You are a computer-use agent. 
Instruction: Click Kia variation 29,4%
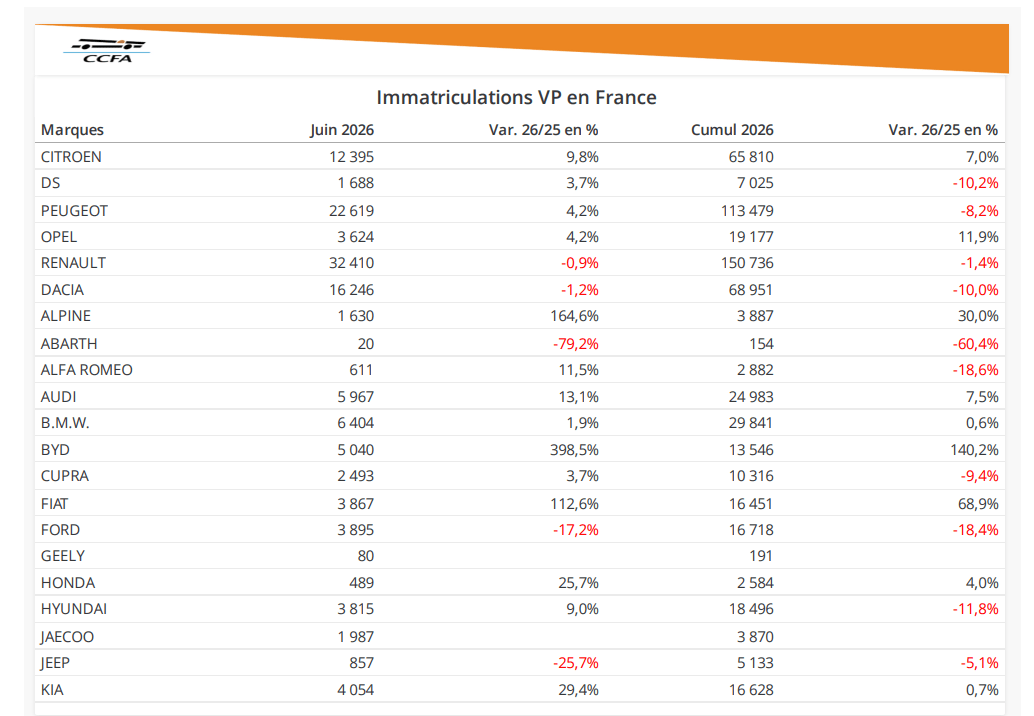[578, 690]
